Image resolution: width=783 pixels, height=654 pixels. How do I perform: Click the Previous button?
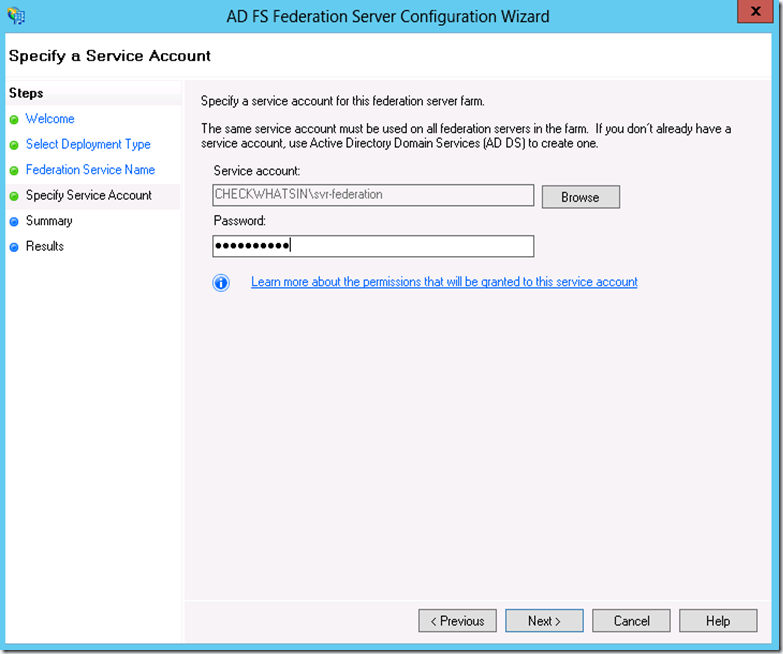[457, 621]
